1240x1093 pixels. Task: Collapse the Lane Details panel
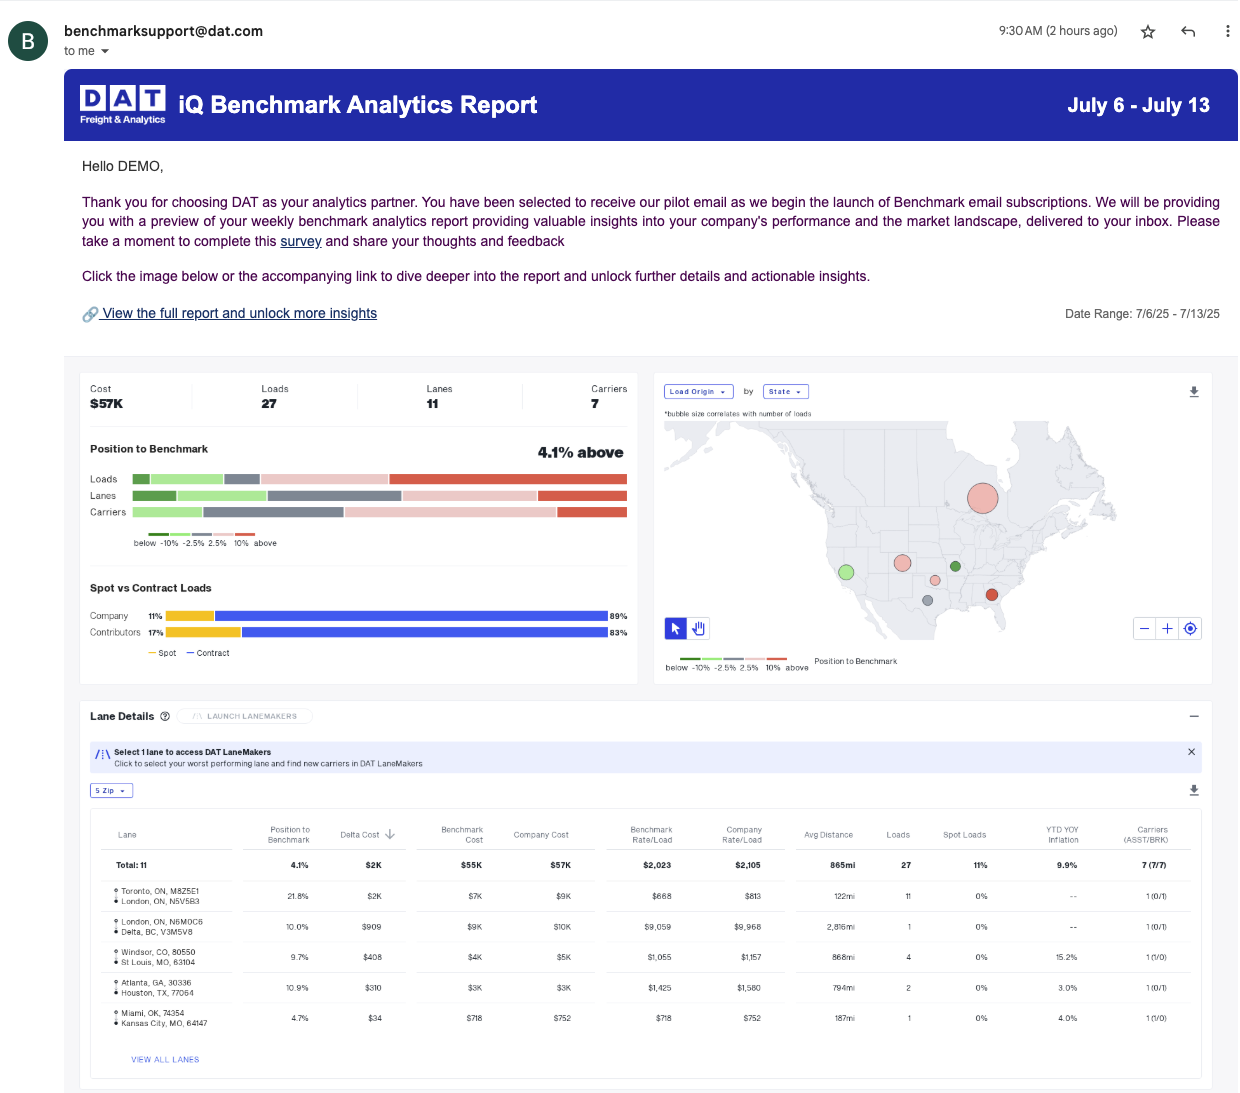click(x=1194, y=716)
